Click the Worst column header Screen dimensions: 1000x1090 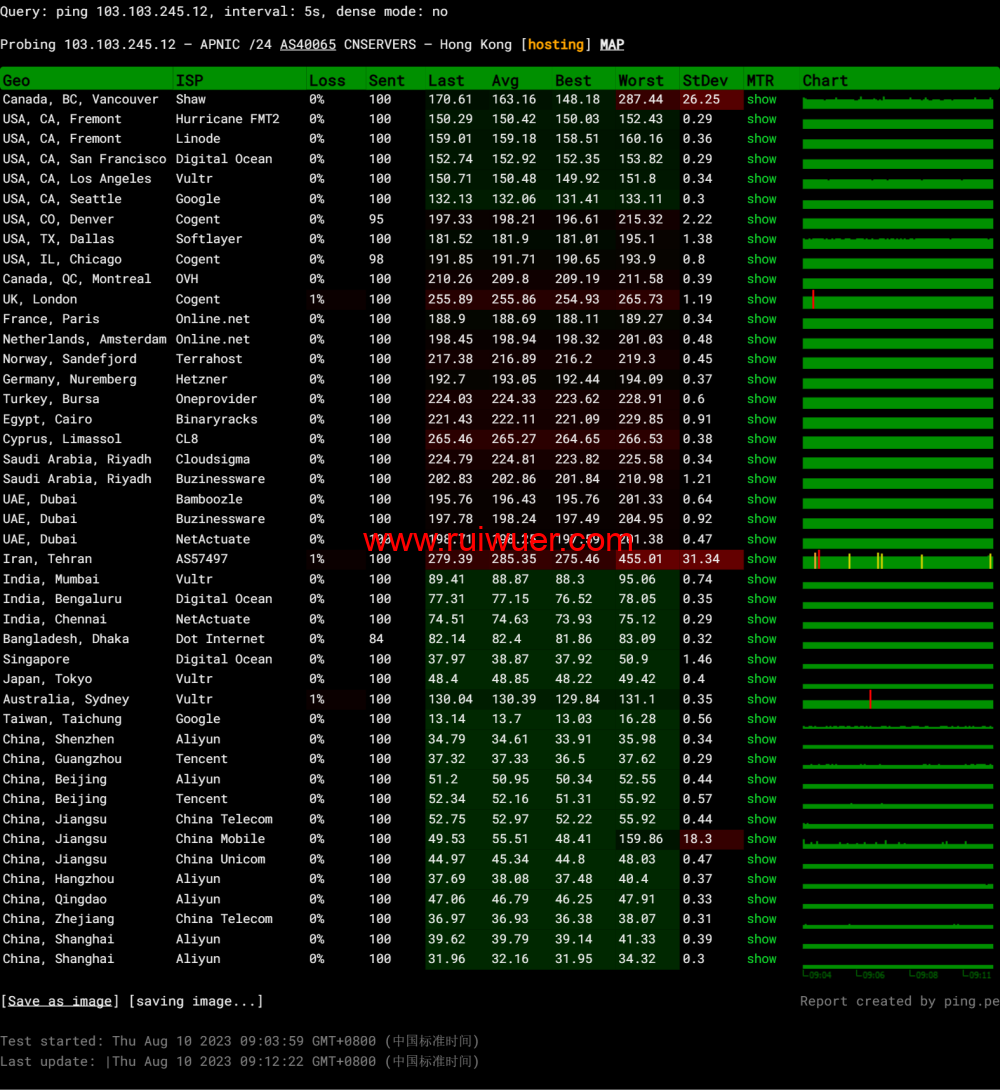(x=640, y=80)
